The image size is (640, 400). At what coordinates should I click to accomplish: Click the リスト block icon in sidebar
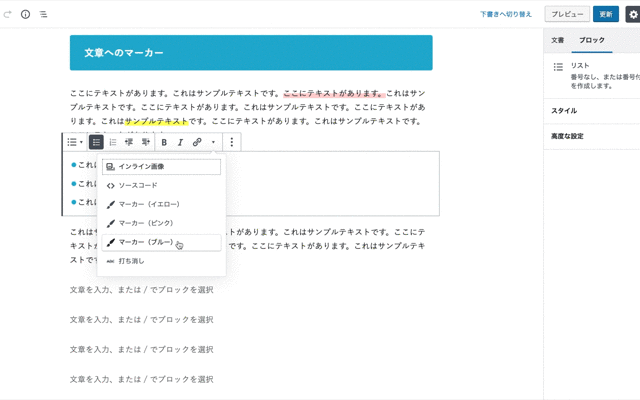[558, 67]
